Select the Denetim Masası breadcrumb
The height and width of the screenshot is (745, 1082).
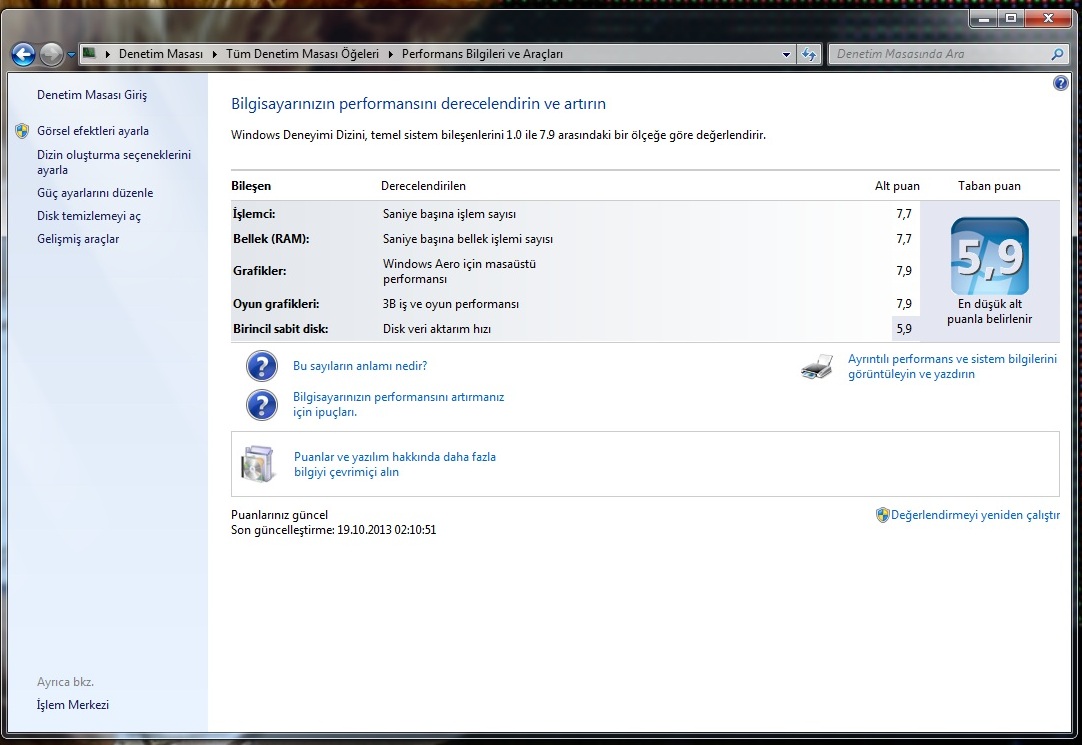point(161,54)
